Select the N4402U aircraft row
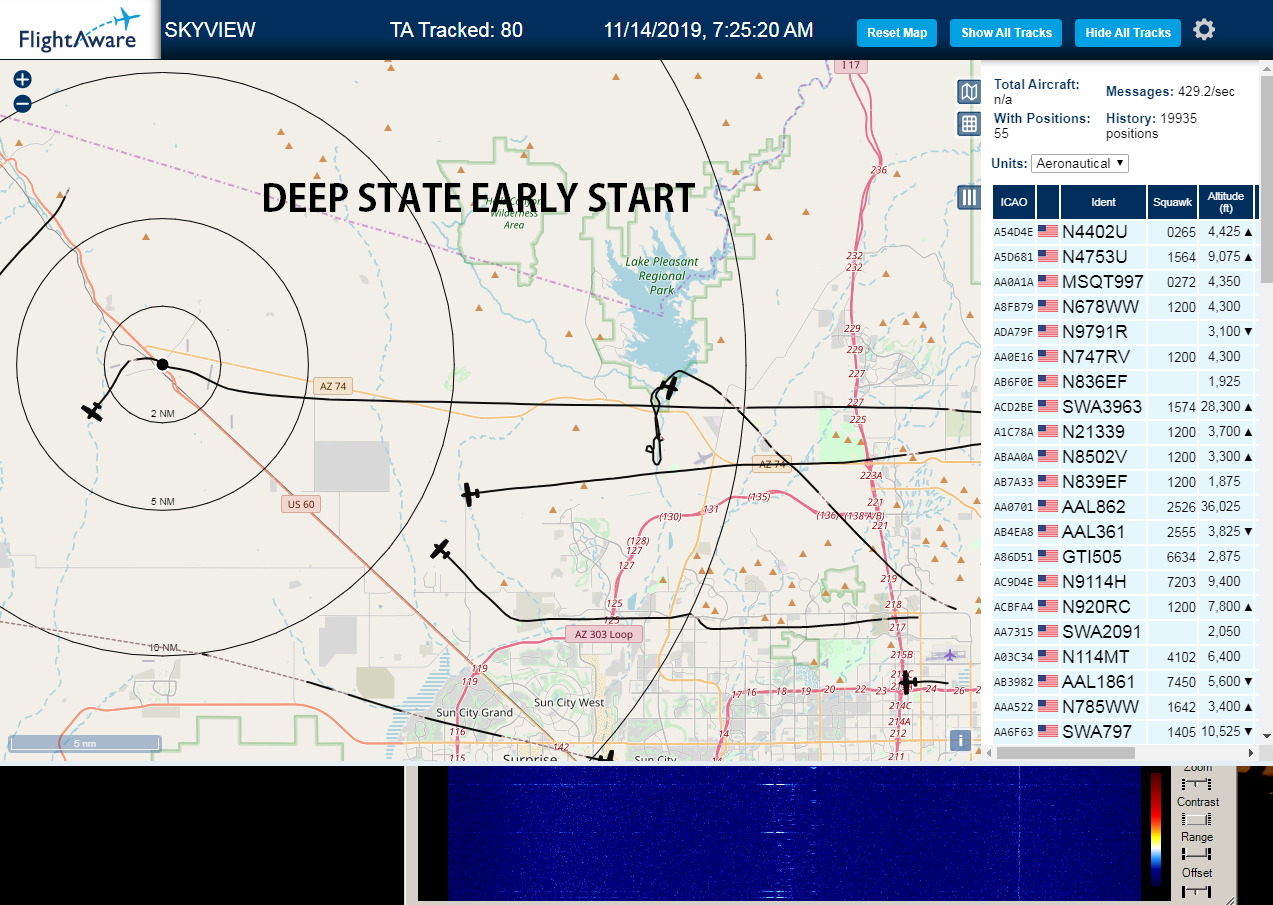The height and width of the screenshot is (905, 1273). (x=1124, y=231)
